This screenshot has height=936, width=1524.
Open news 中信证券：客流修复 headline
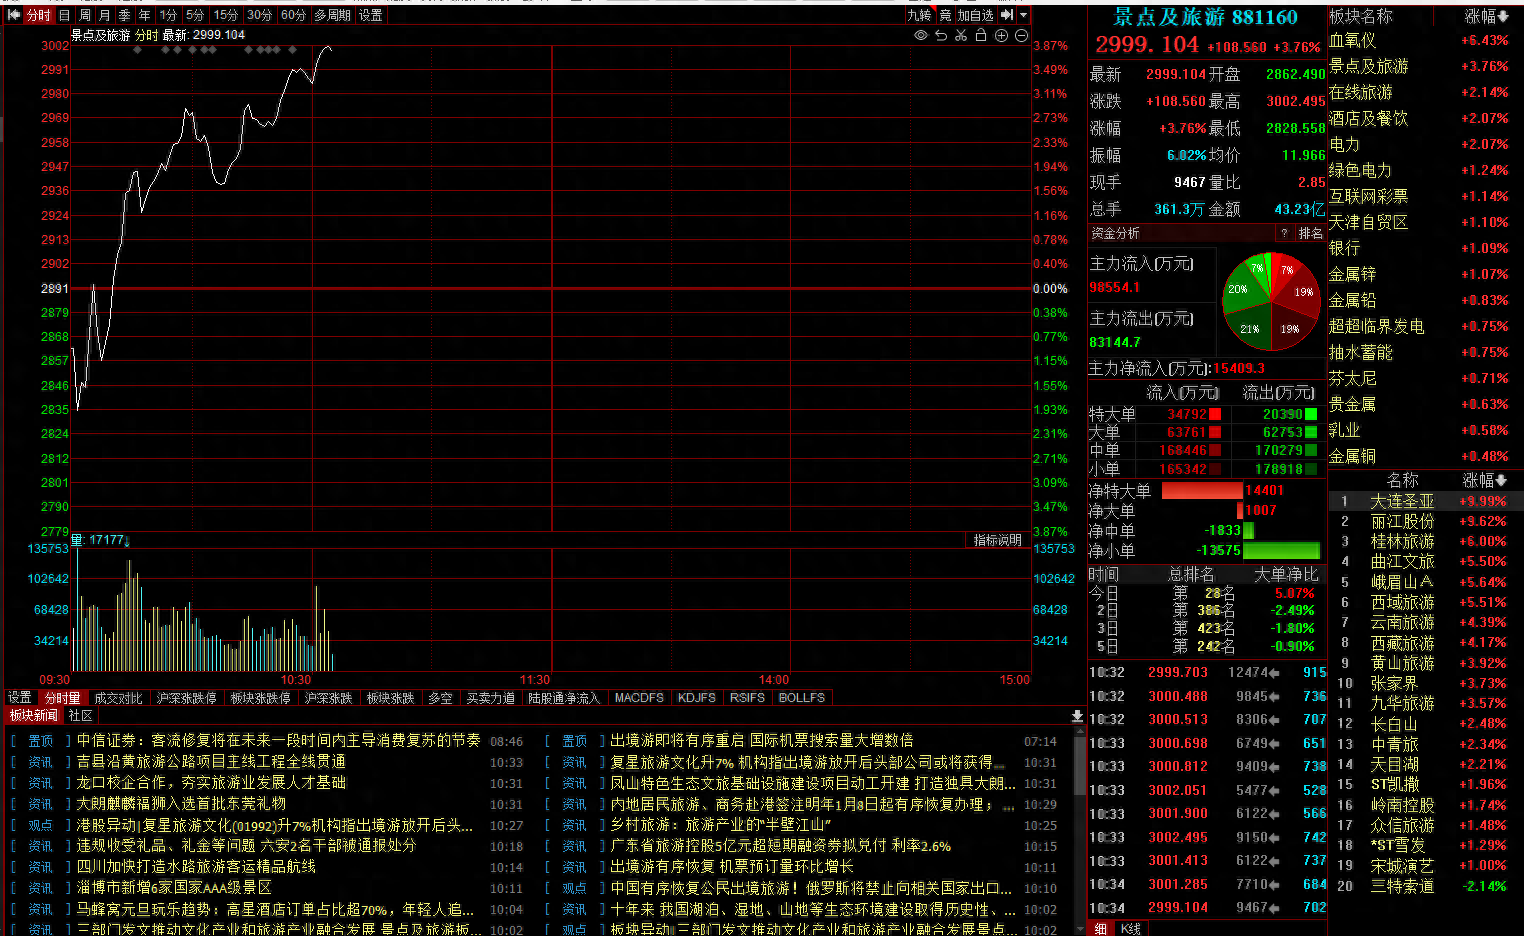point(278,741)
